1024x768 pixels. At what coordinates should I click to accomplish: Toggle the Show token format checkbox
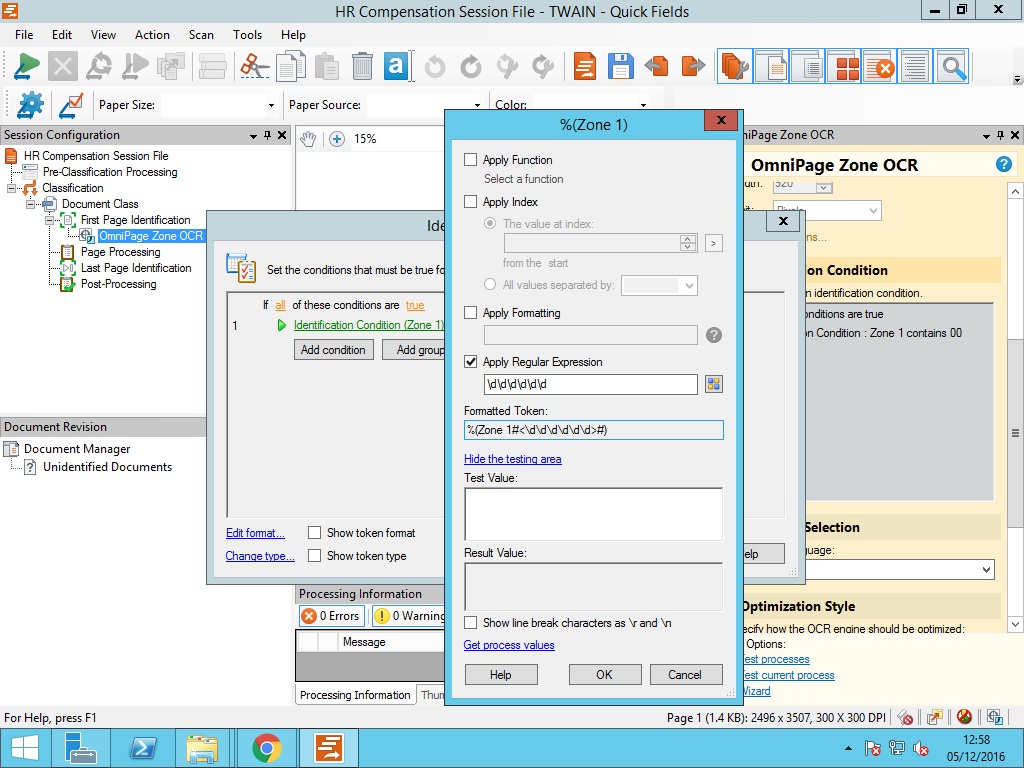tap(315, 533)
